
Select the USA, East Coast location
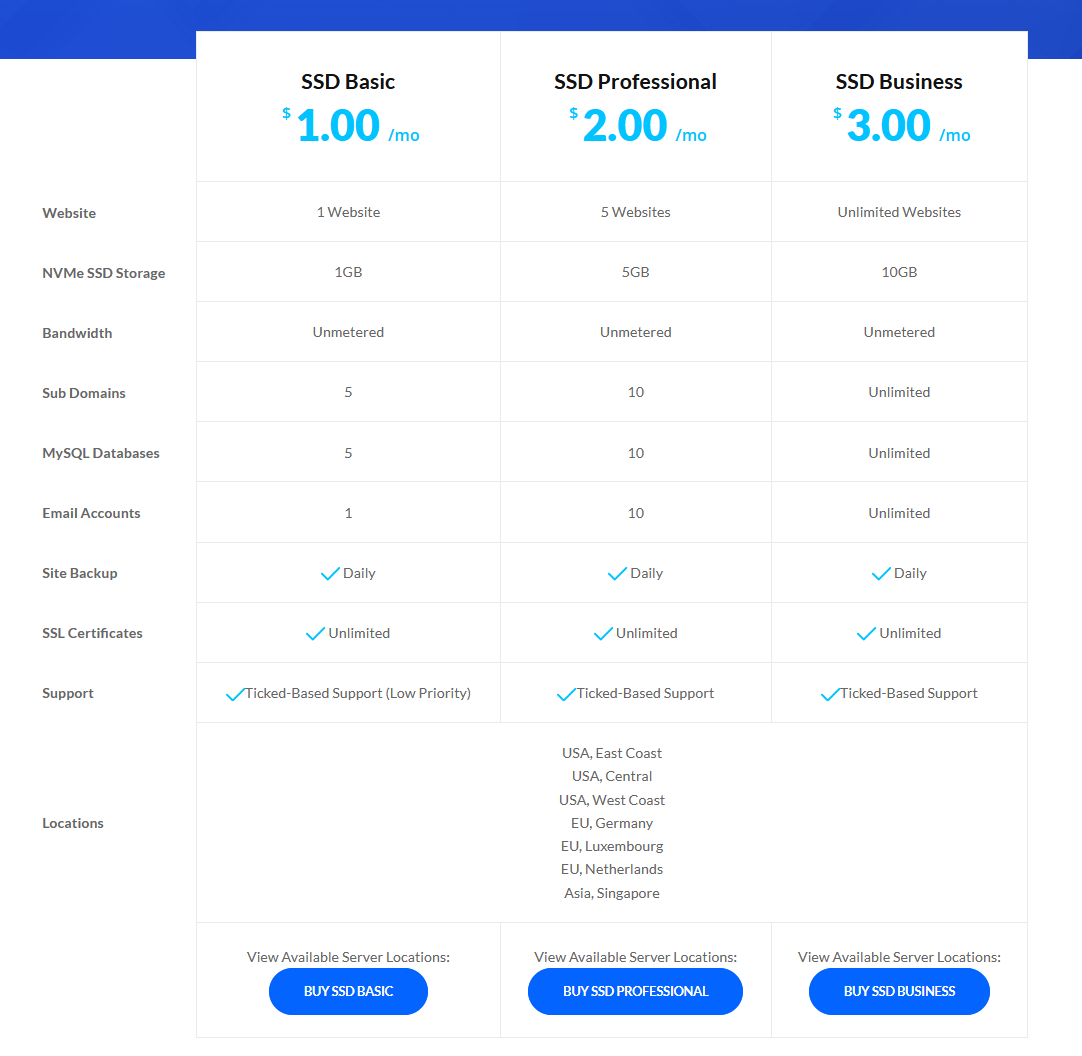[x=612, y=753]
